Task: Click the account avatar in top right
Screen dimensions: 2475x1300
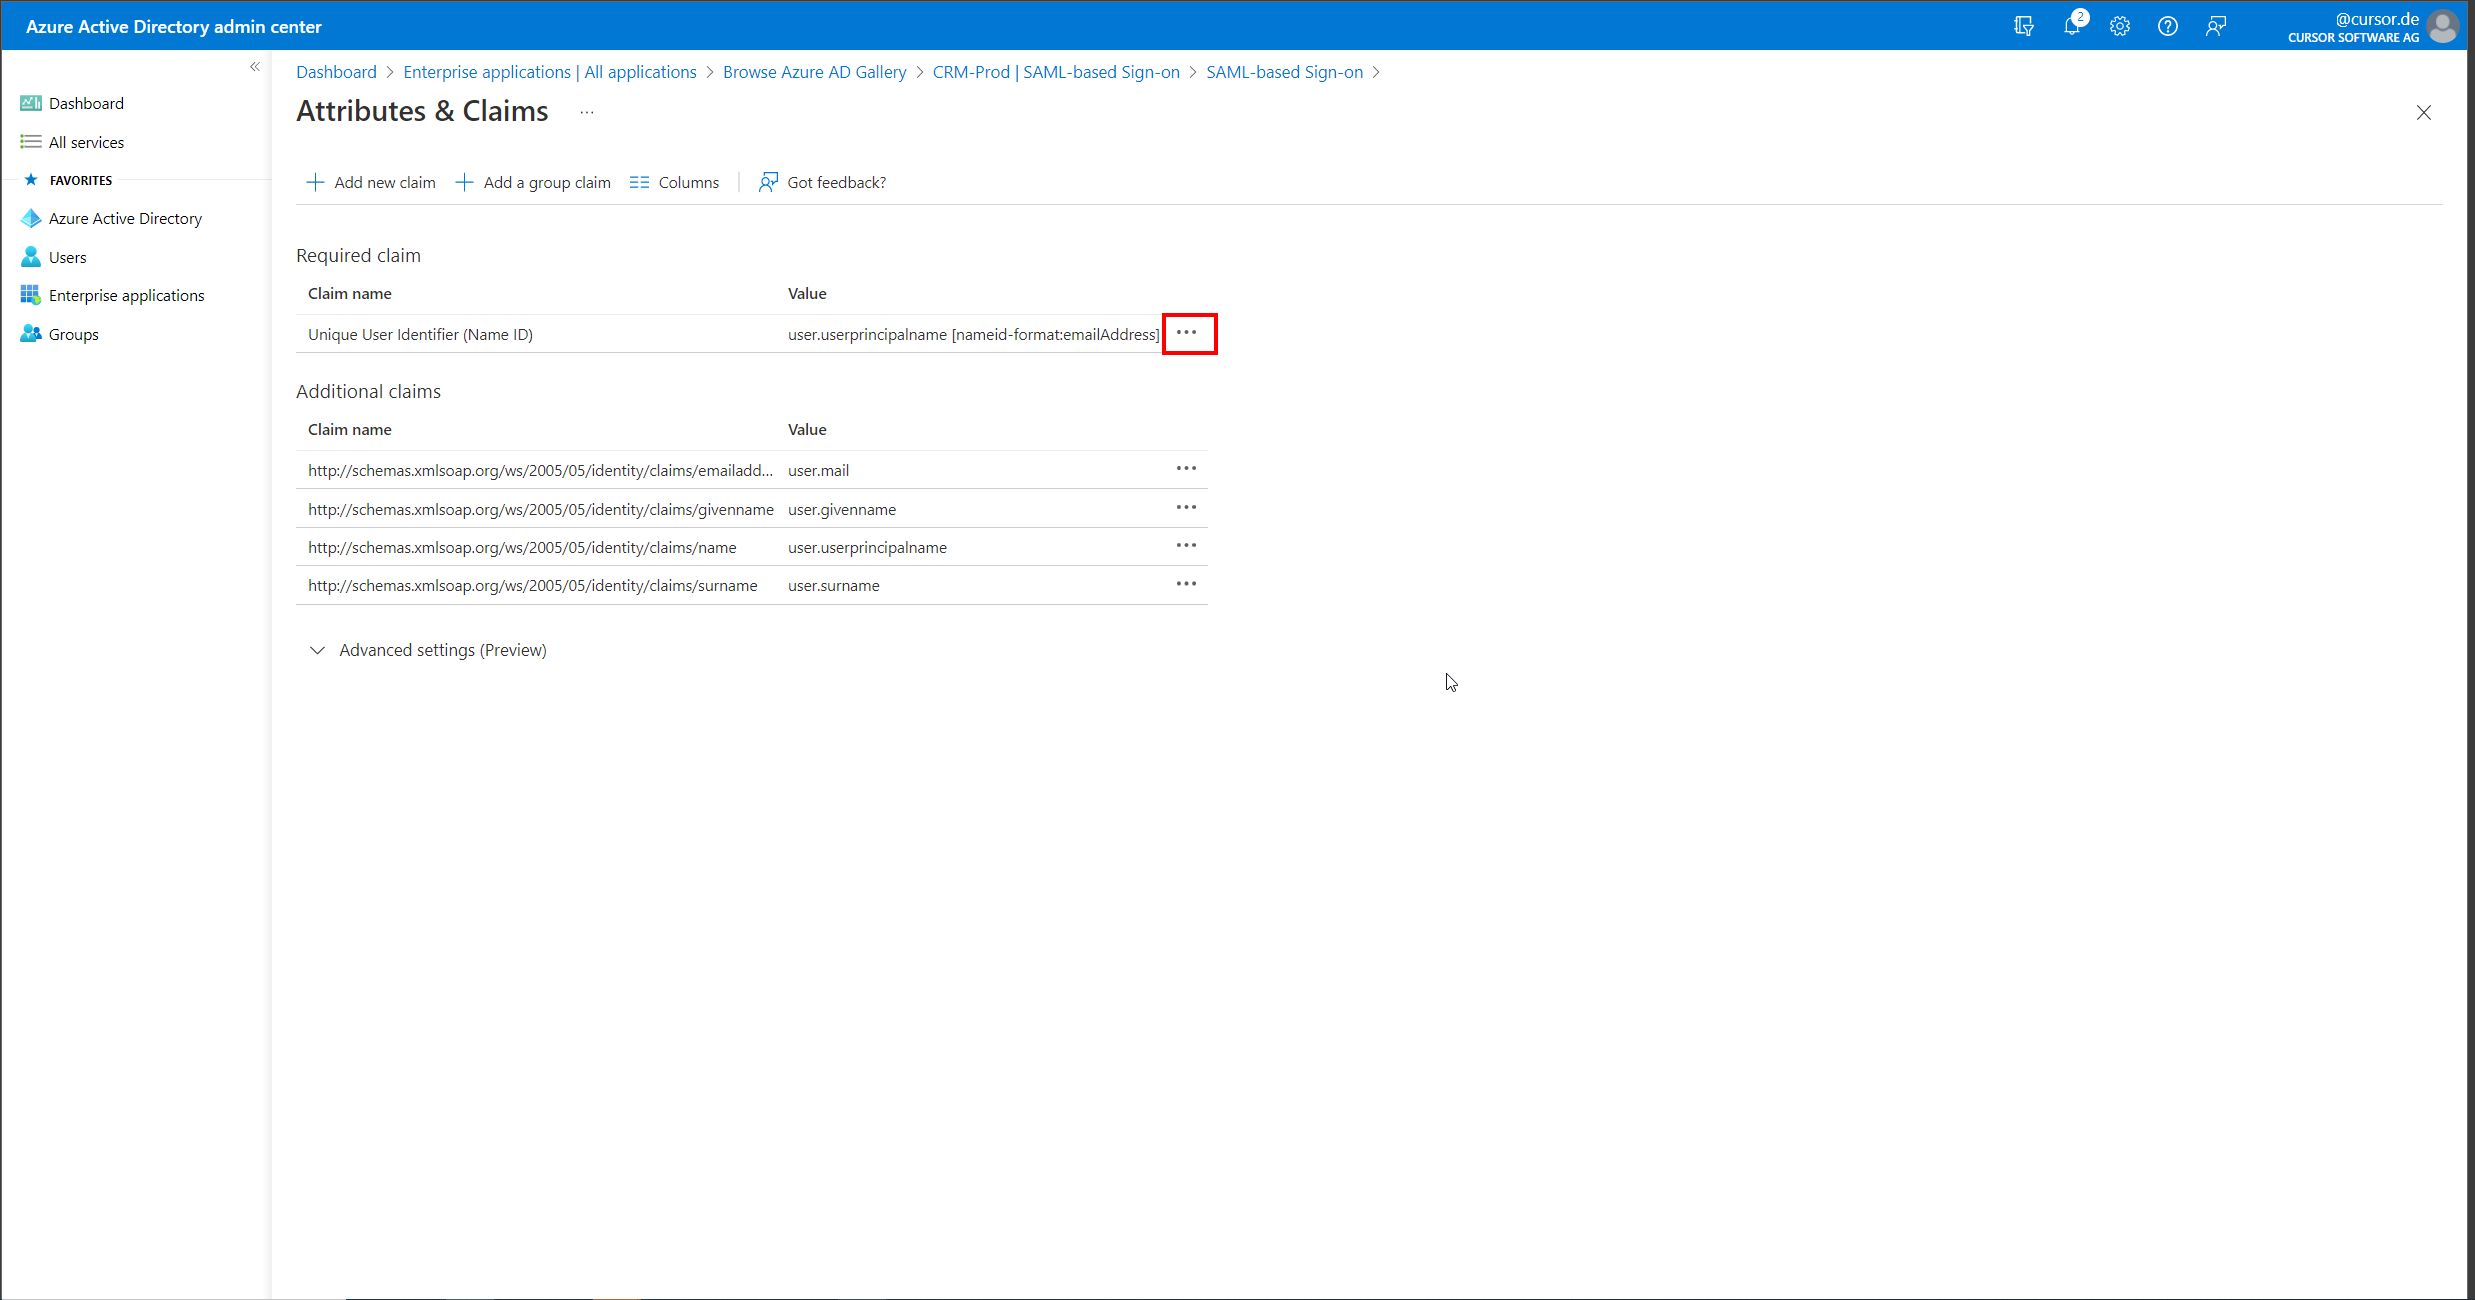Action: pos(2442,27)
